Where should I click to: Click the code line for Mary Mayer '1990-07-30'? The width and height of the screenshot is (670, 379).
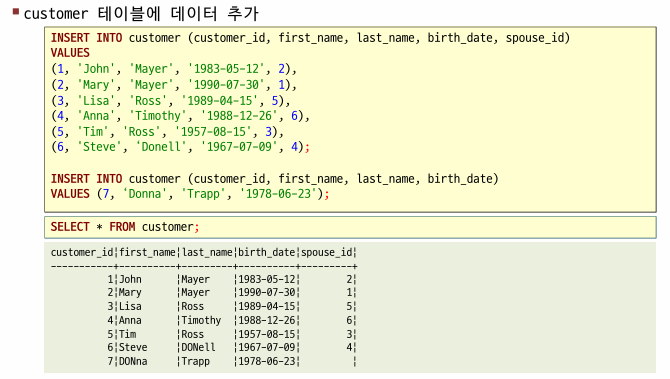(173, 85)
